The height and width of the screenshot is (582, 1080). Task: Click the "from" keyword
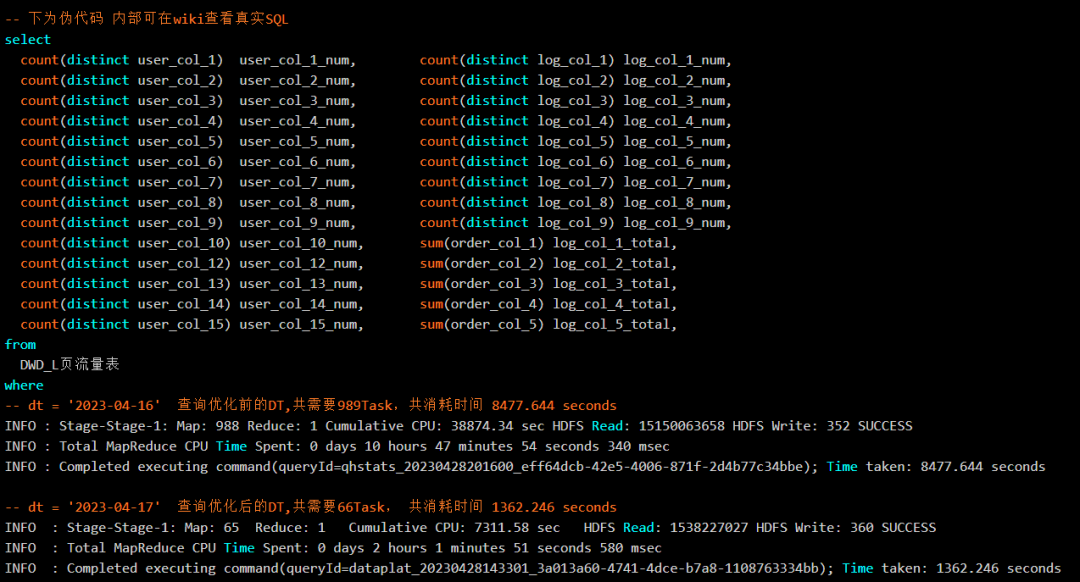coord(20,344)
